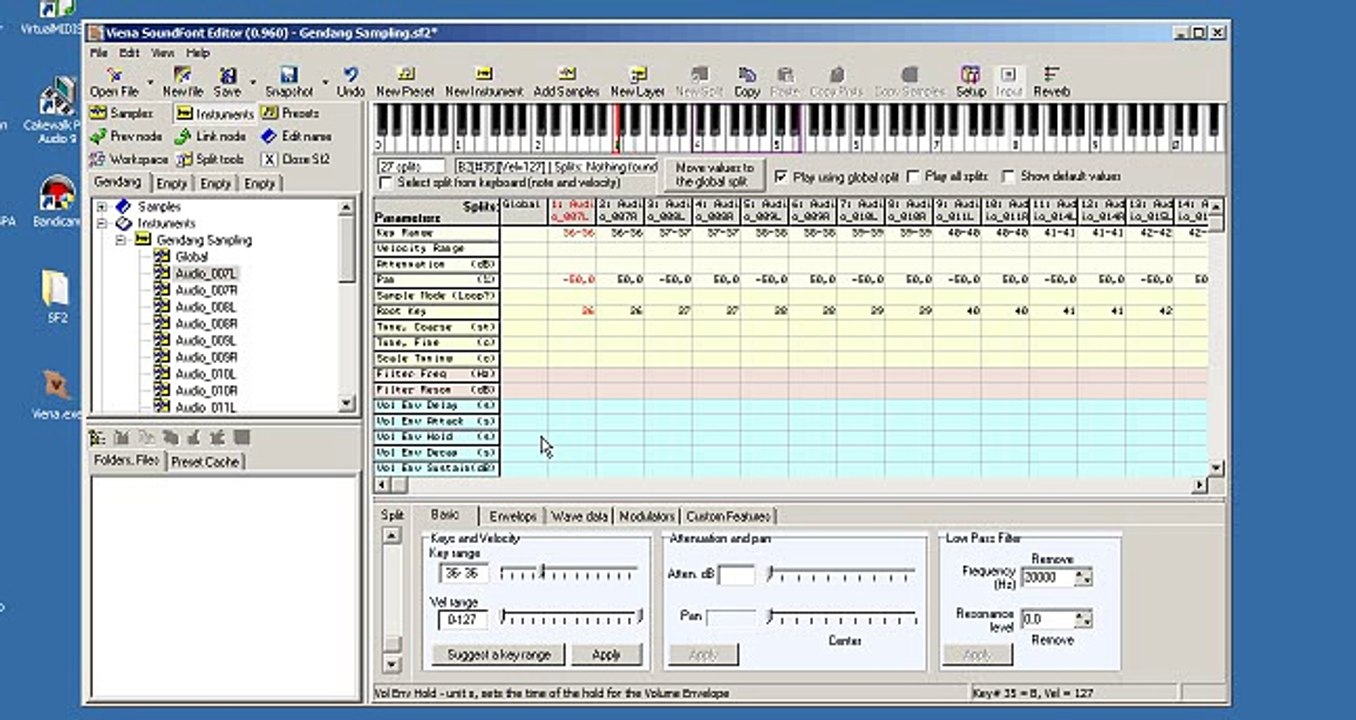The height and width of the screenshot is (720, 1356).
Task: Open the dropdown arrow beside Snapshot
Action: tap(325, 83)
